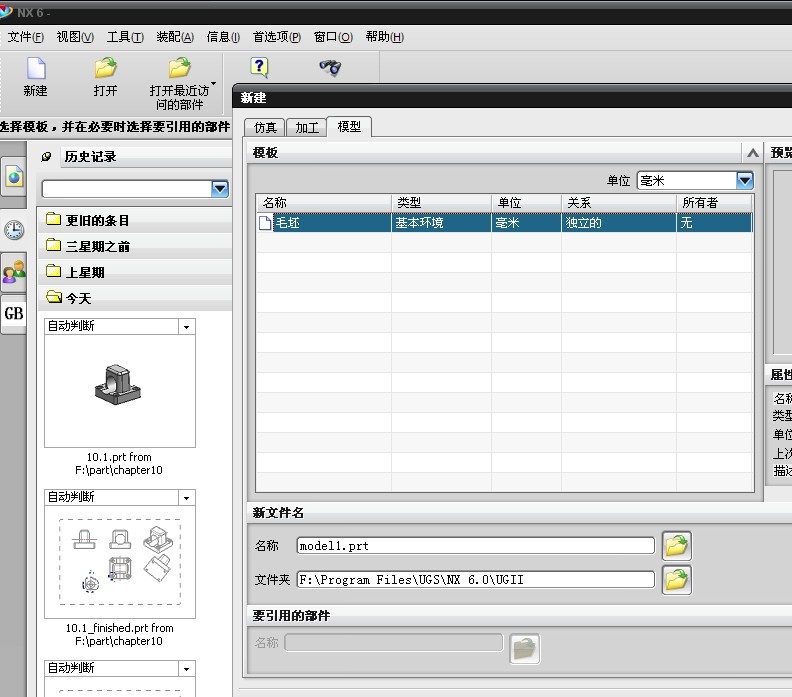This screenshot has height=697, width=792.
Task: Select the 10.1_finished.prt drawing thumbnail
Action: coord(120,562)
